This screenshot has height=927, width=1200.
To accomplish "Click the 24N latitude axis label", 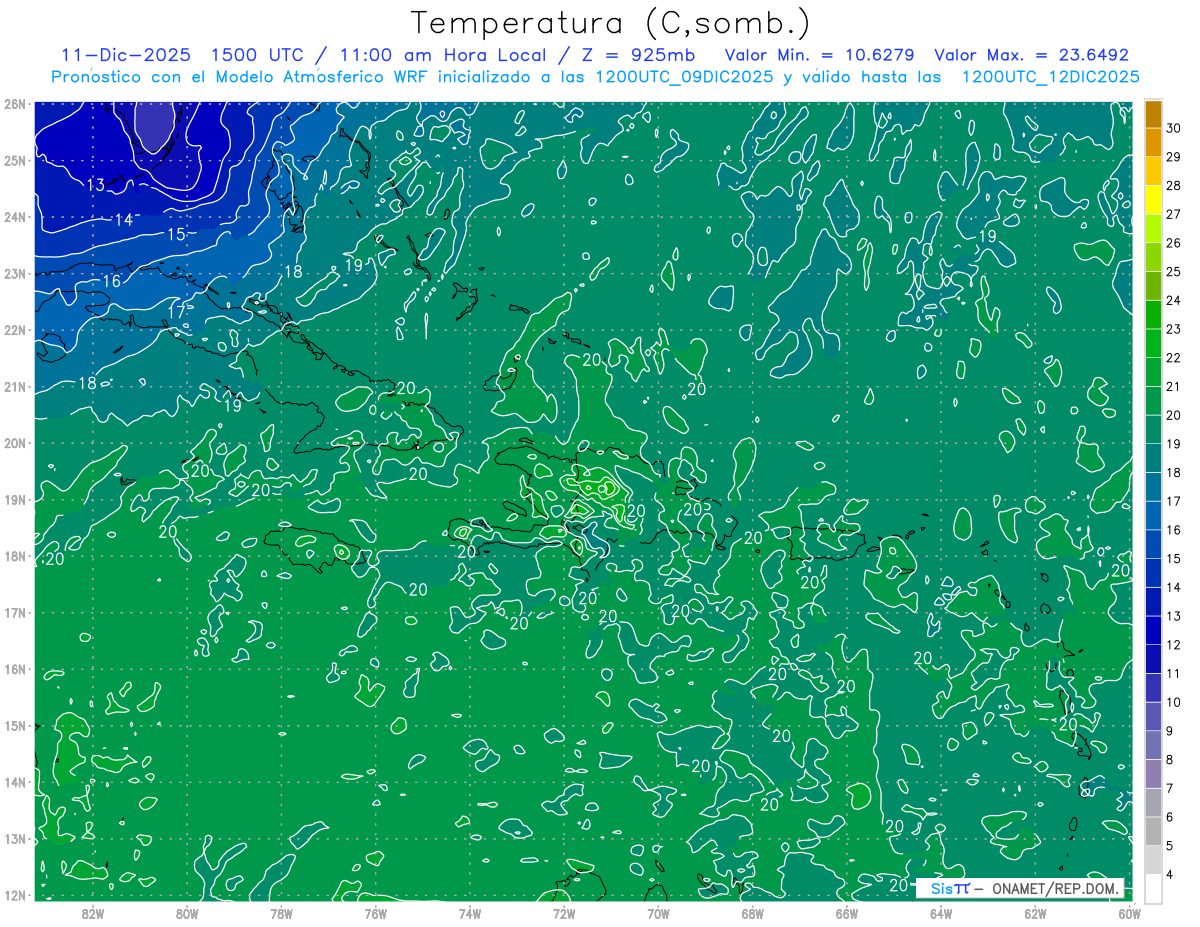I will click(14, 217).
